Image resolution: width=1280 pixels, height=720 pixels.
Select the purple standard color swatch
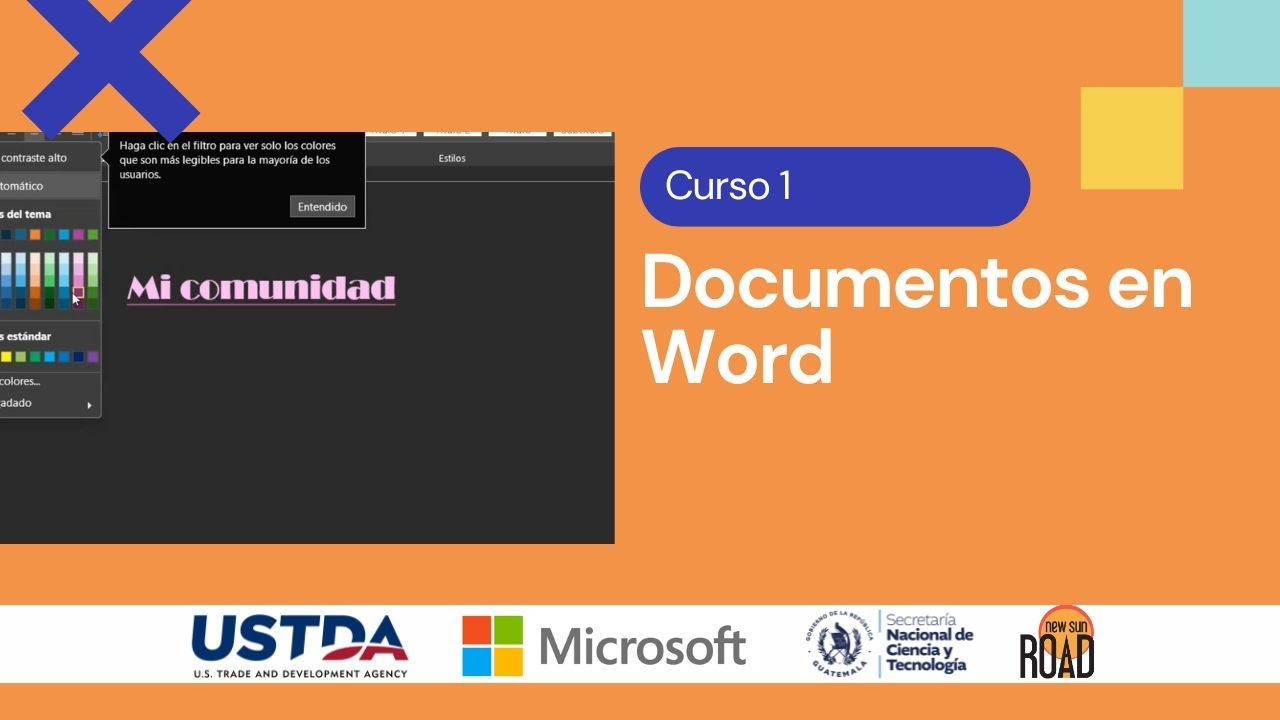pos(93,357)
